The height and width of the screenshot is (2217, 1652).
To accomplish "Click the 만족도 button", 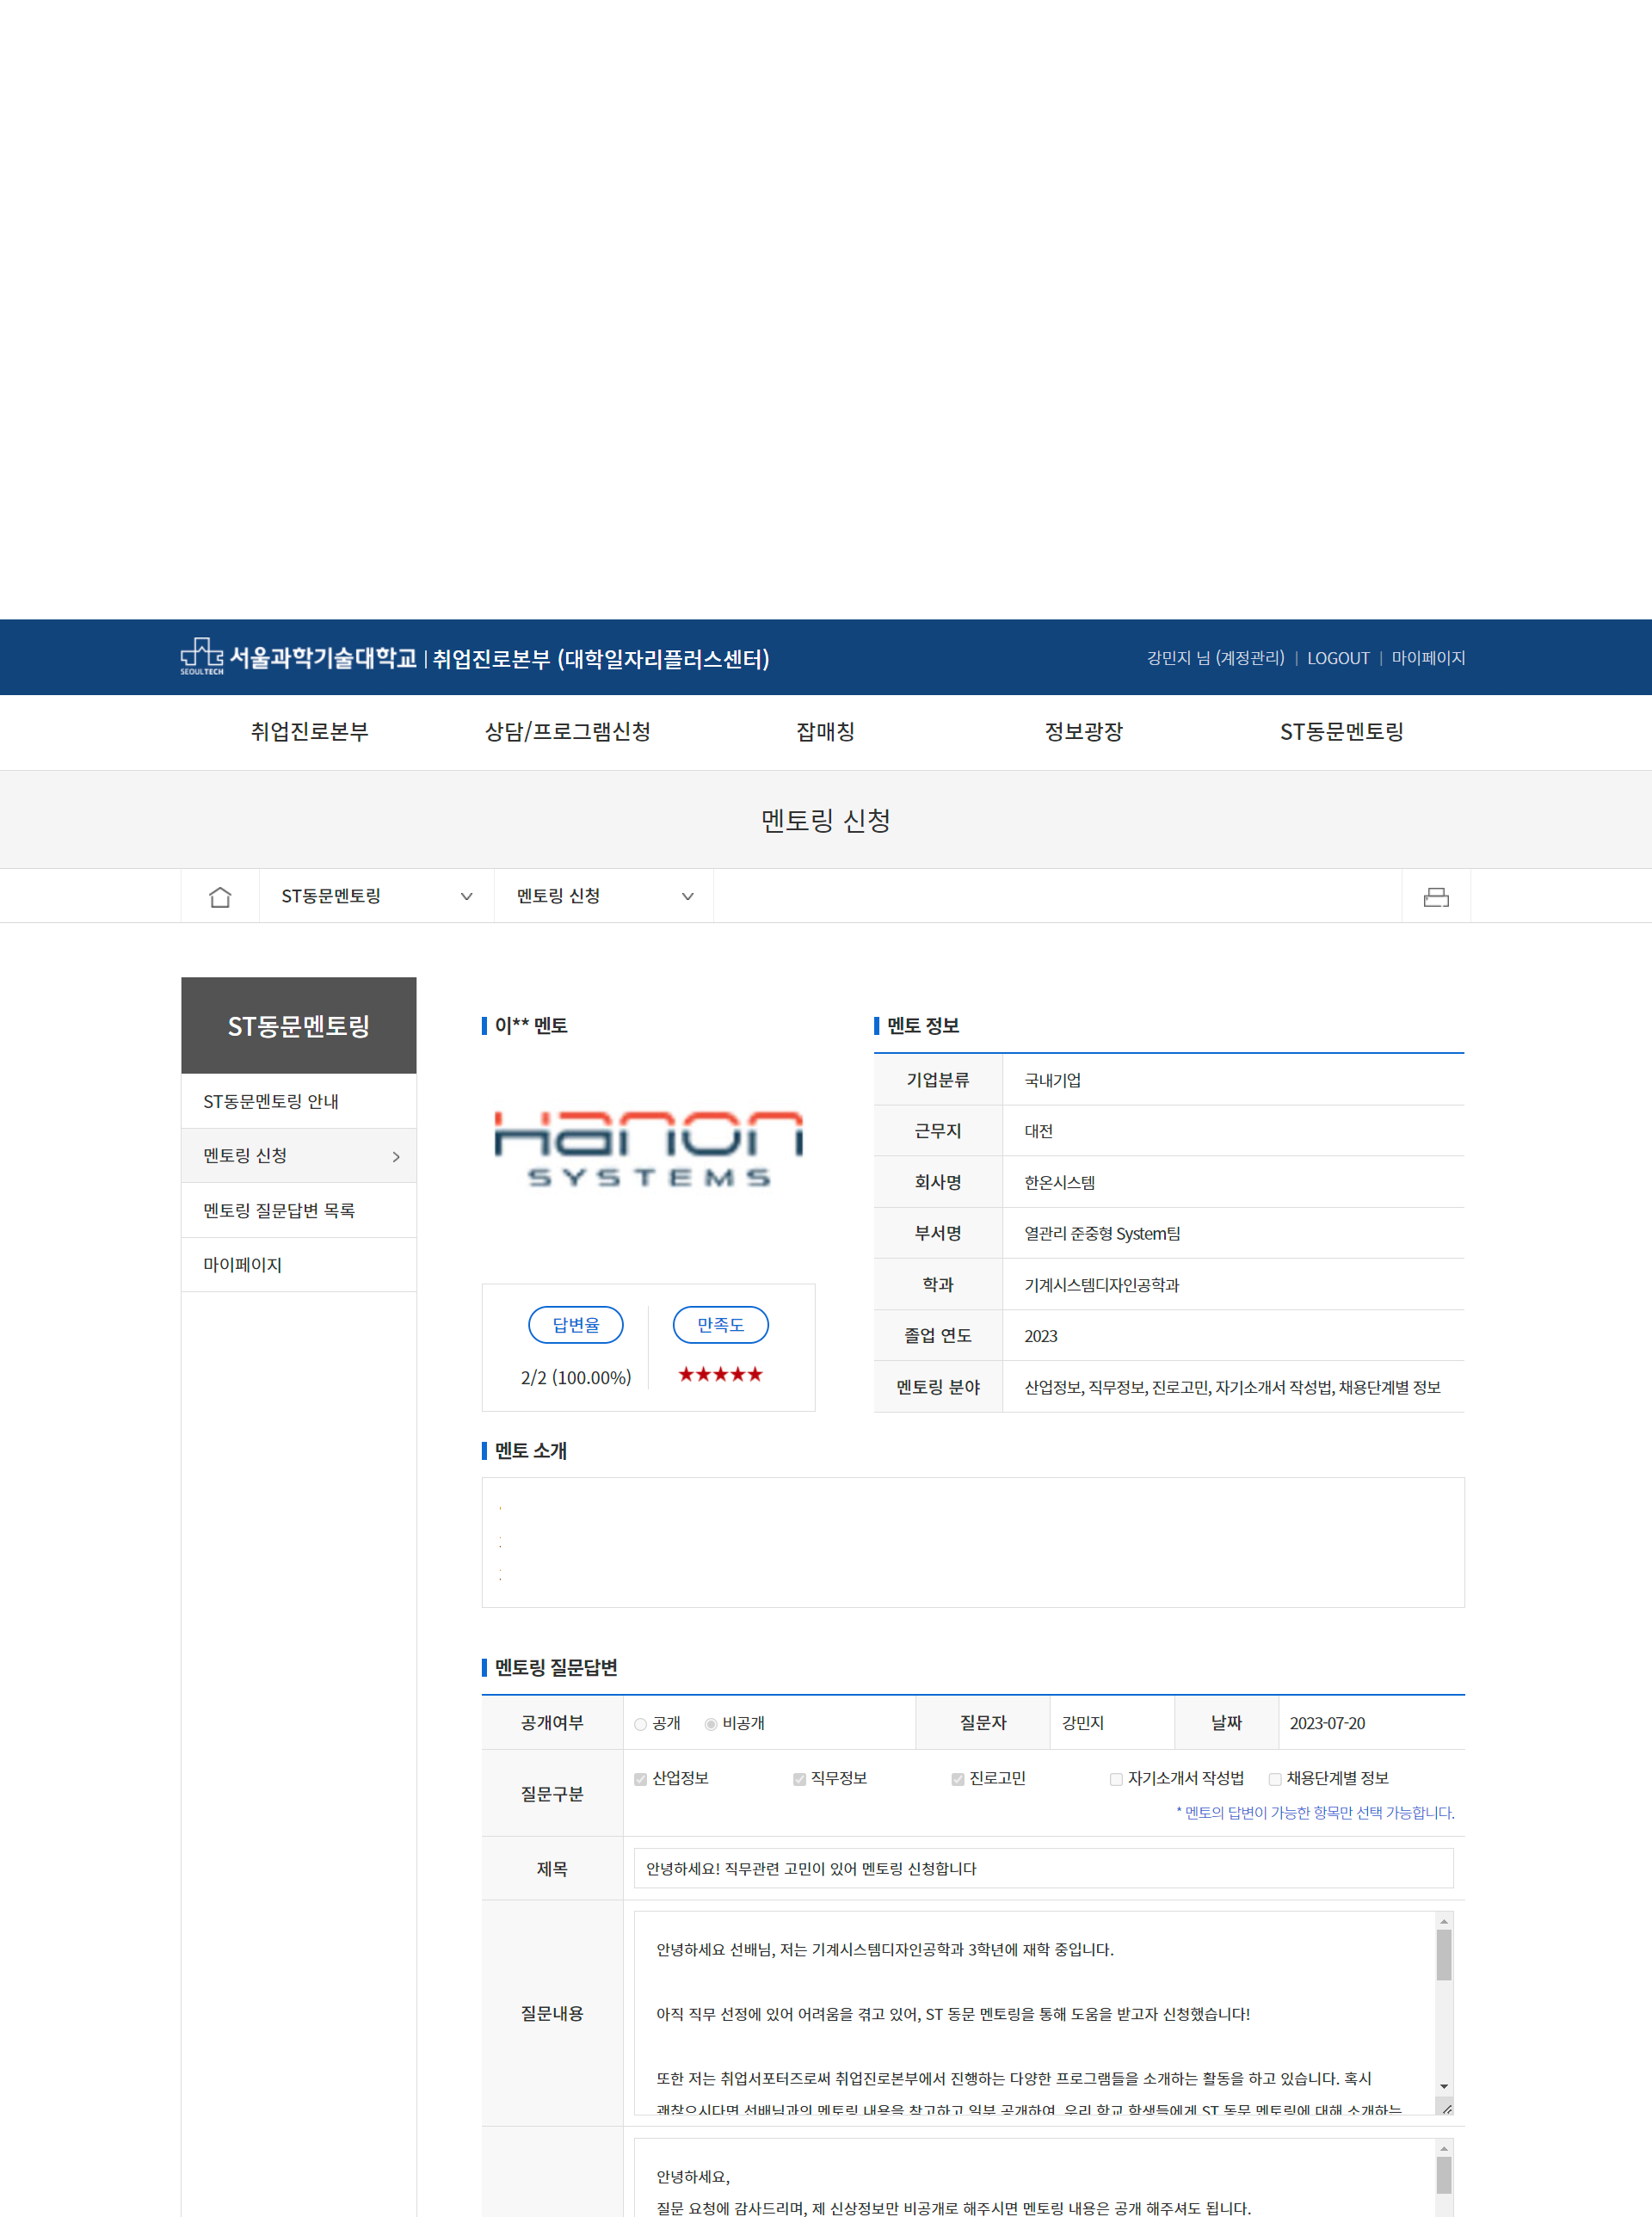I will [720, 1325].
